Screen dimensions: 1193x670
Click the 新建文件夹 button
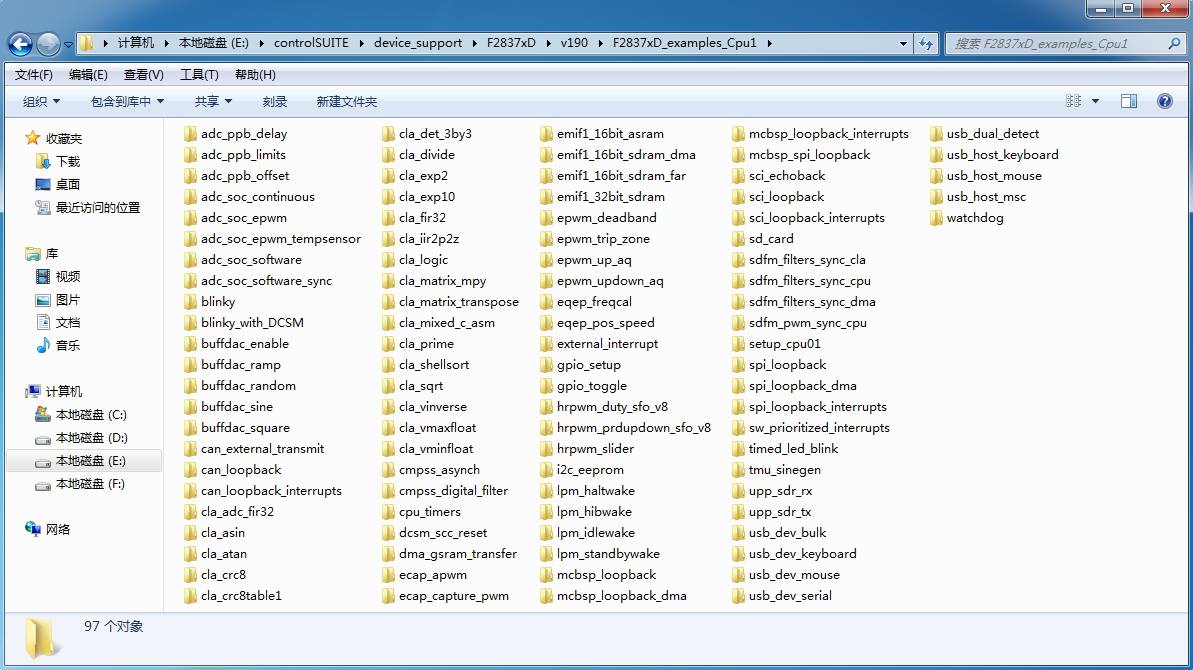pos(347,101)
